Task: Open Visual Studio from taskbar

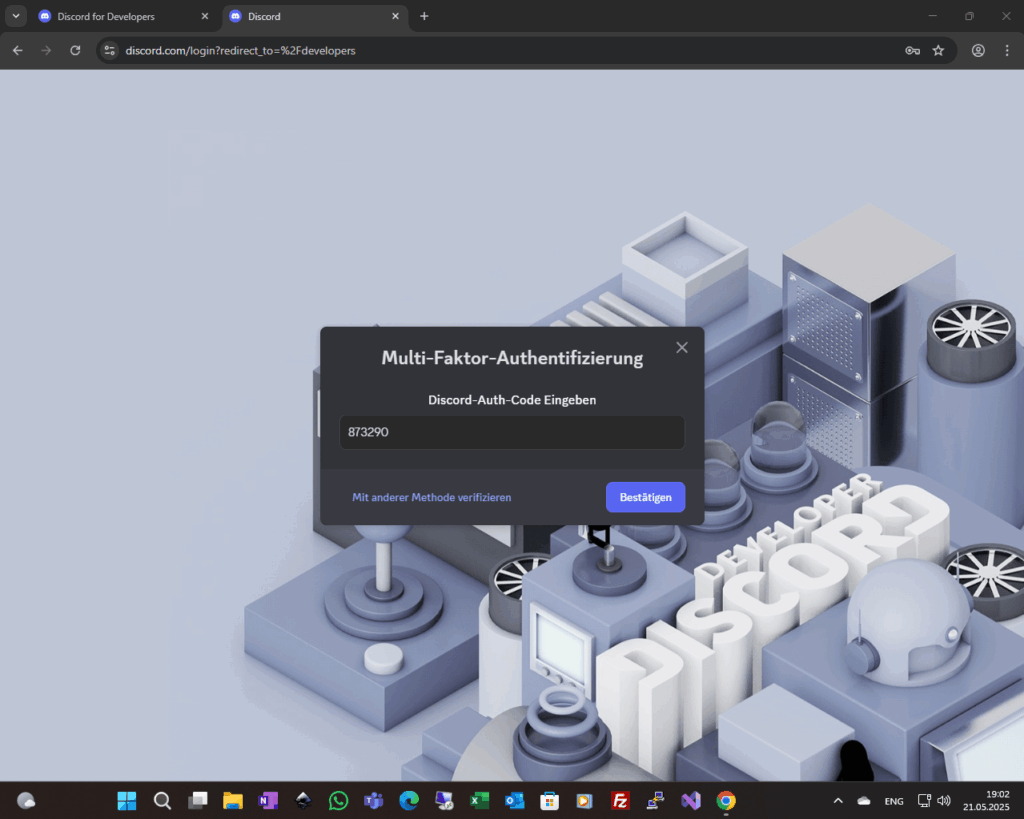Action: [690, 801]
